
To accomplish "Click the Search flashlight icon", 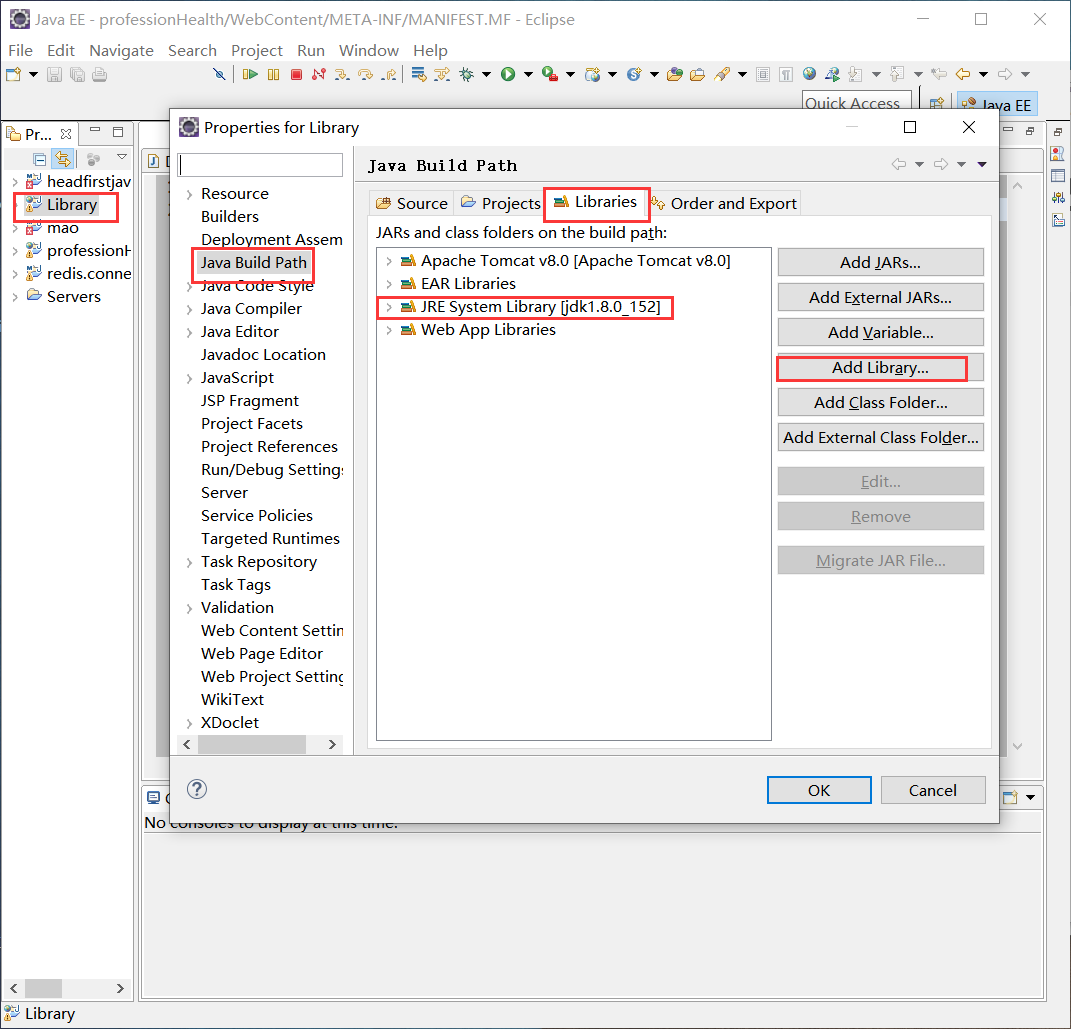I will (x=721, y=74).
